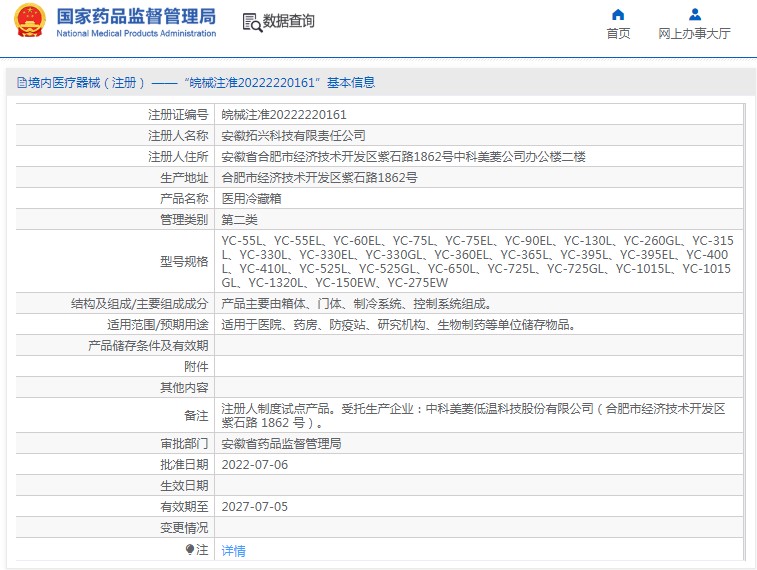Viewport: 757px width, 570px height.
Task: Click the structure text 产品主要由箱体
Action: click(x=356, y=304)
